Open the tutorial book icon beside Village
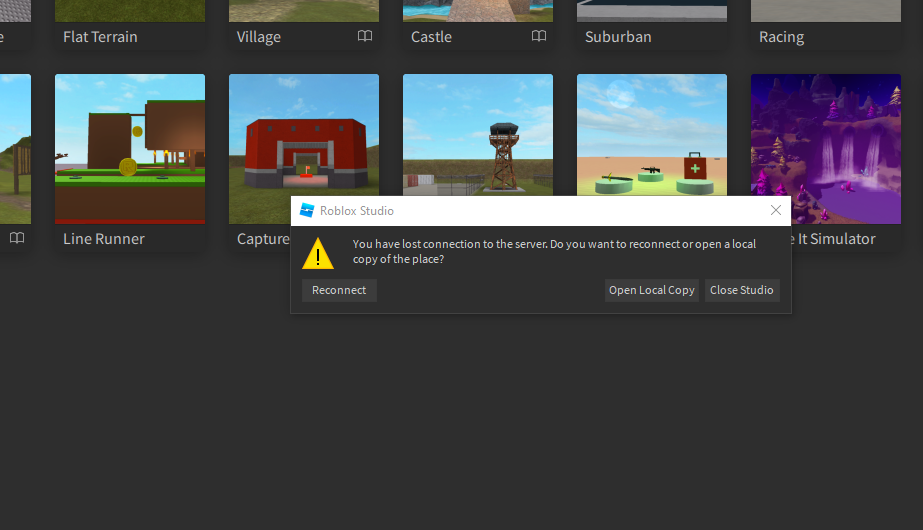The width and height of the screenshot is (923, 530). tap(365, 36)
